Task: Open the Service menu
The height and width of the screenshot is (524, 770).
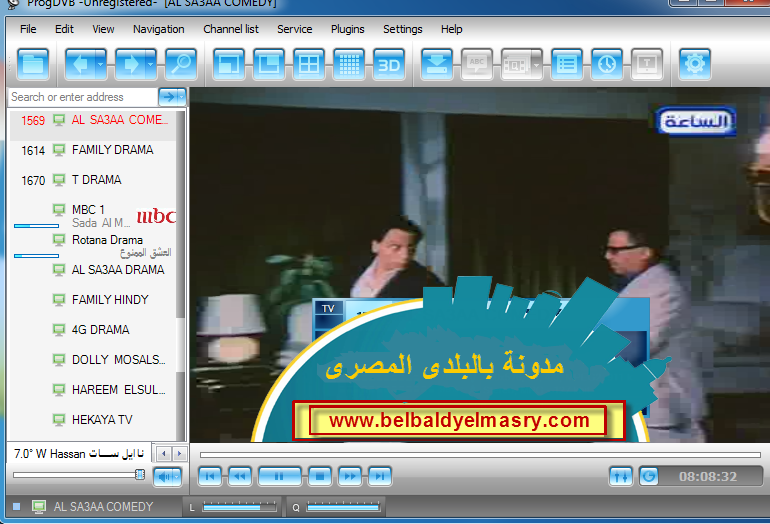Action: [295, 29]
